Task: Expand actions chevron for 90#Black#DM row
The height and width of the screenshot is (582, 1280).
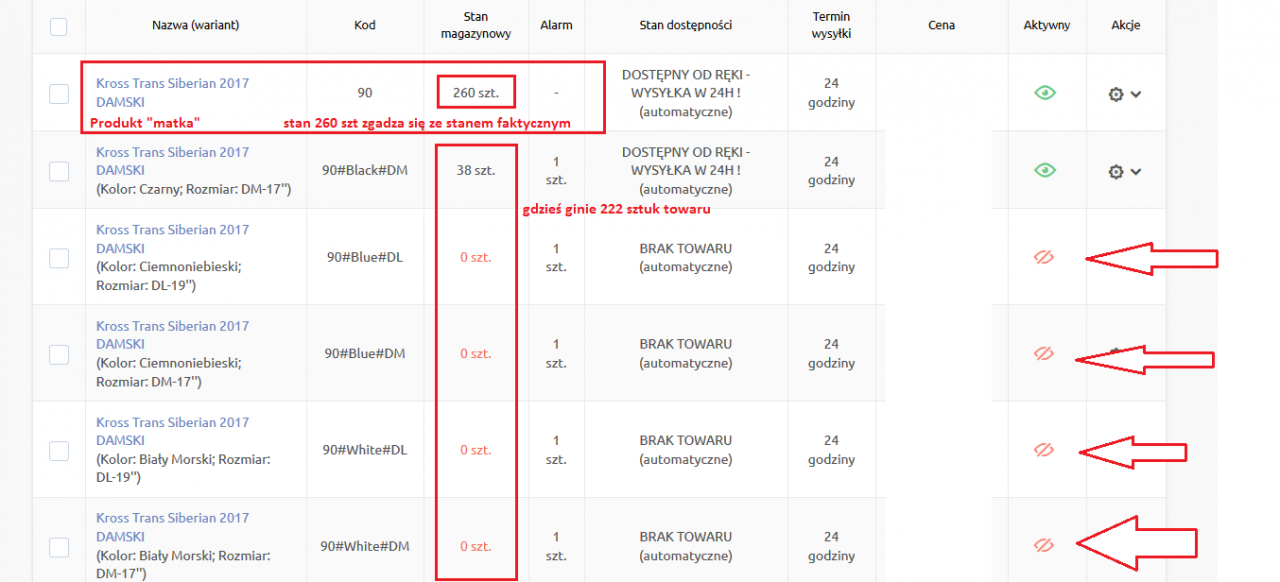Action: (1136, 172)
